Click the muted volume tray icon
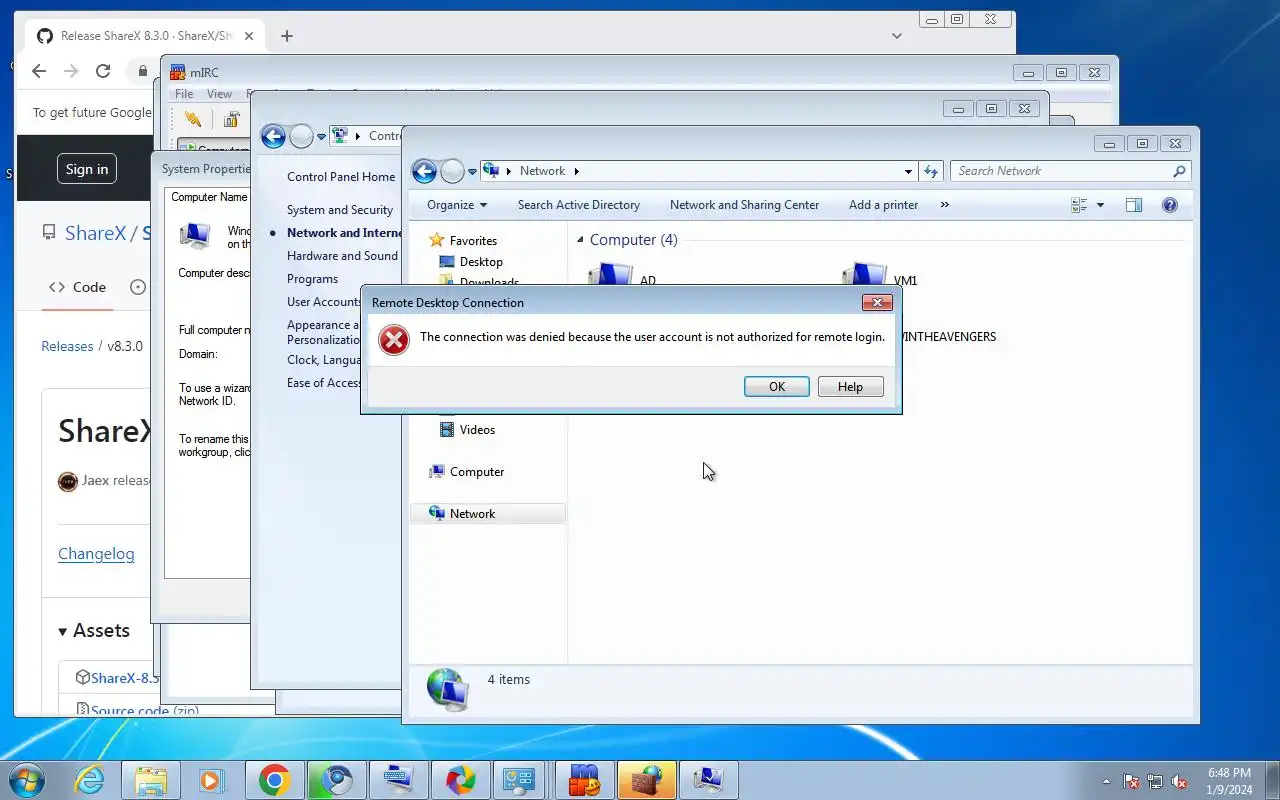 pos(1179,781)
